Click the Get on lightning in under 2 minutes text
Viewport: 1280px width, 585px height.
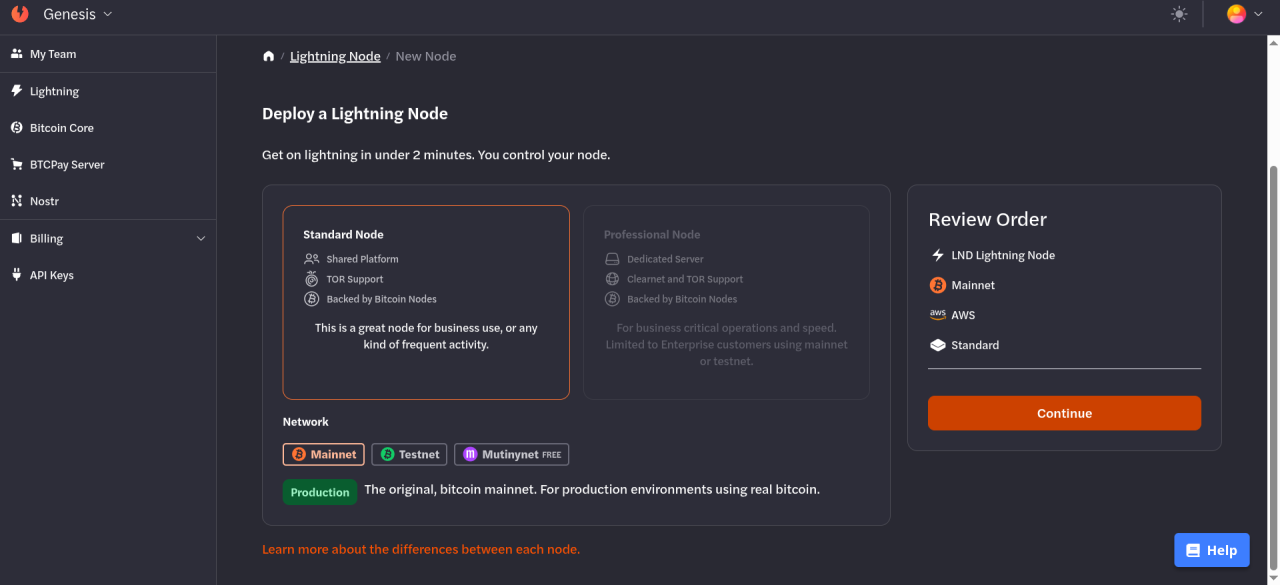(x=436, y=155)
